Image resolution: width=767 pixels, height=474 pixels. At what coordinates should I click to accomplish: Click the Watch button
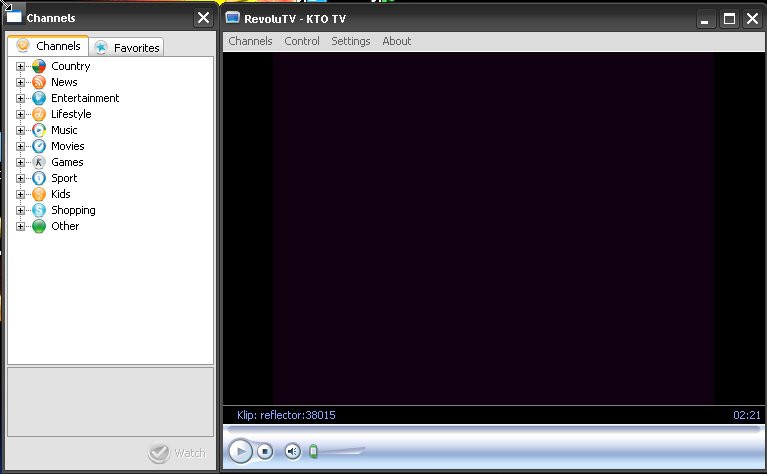(x=177, y=453)
